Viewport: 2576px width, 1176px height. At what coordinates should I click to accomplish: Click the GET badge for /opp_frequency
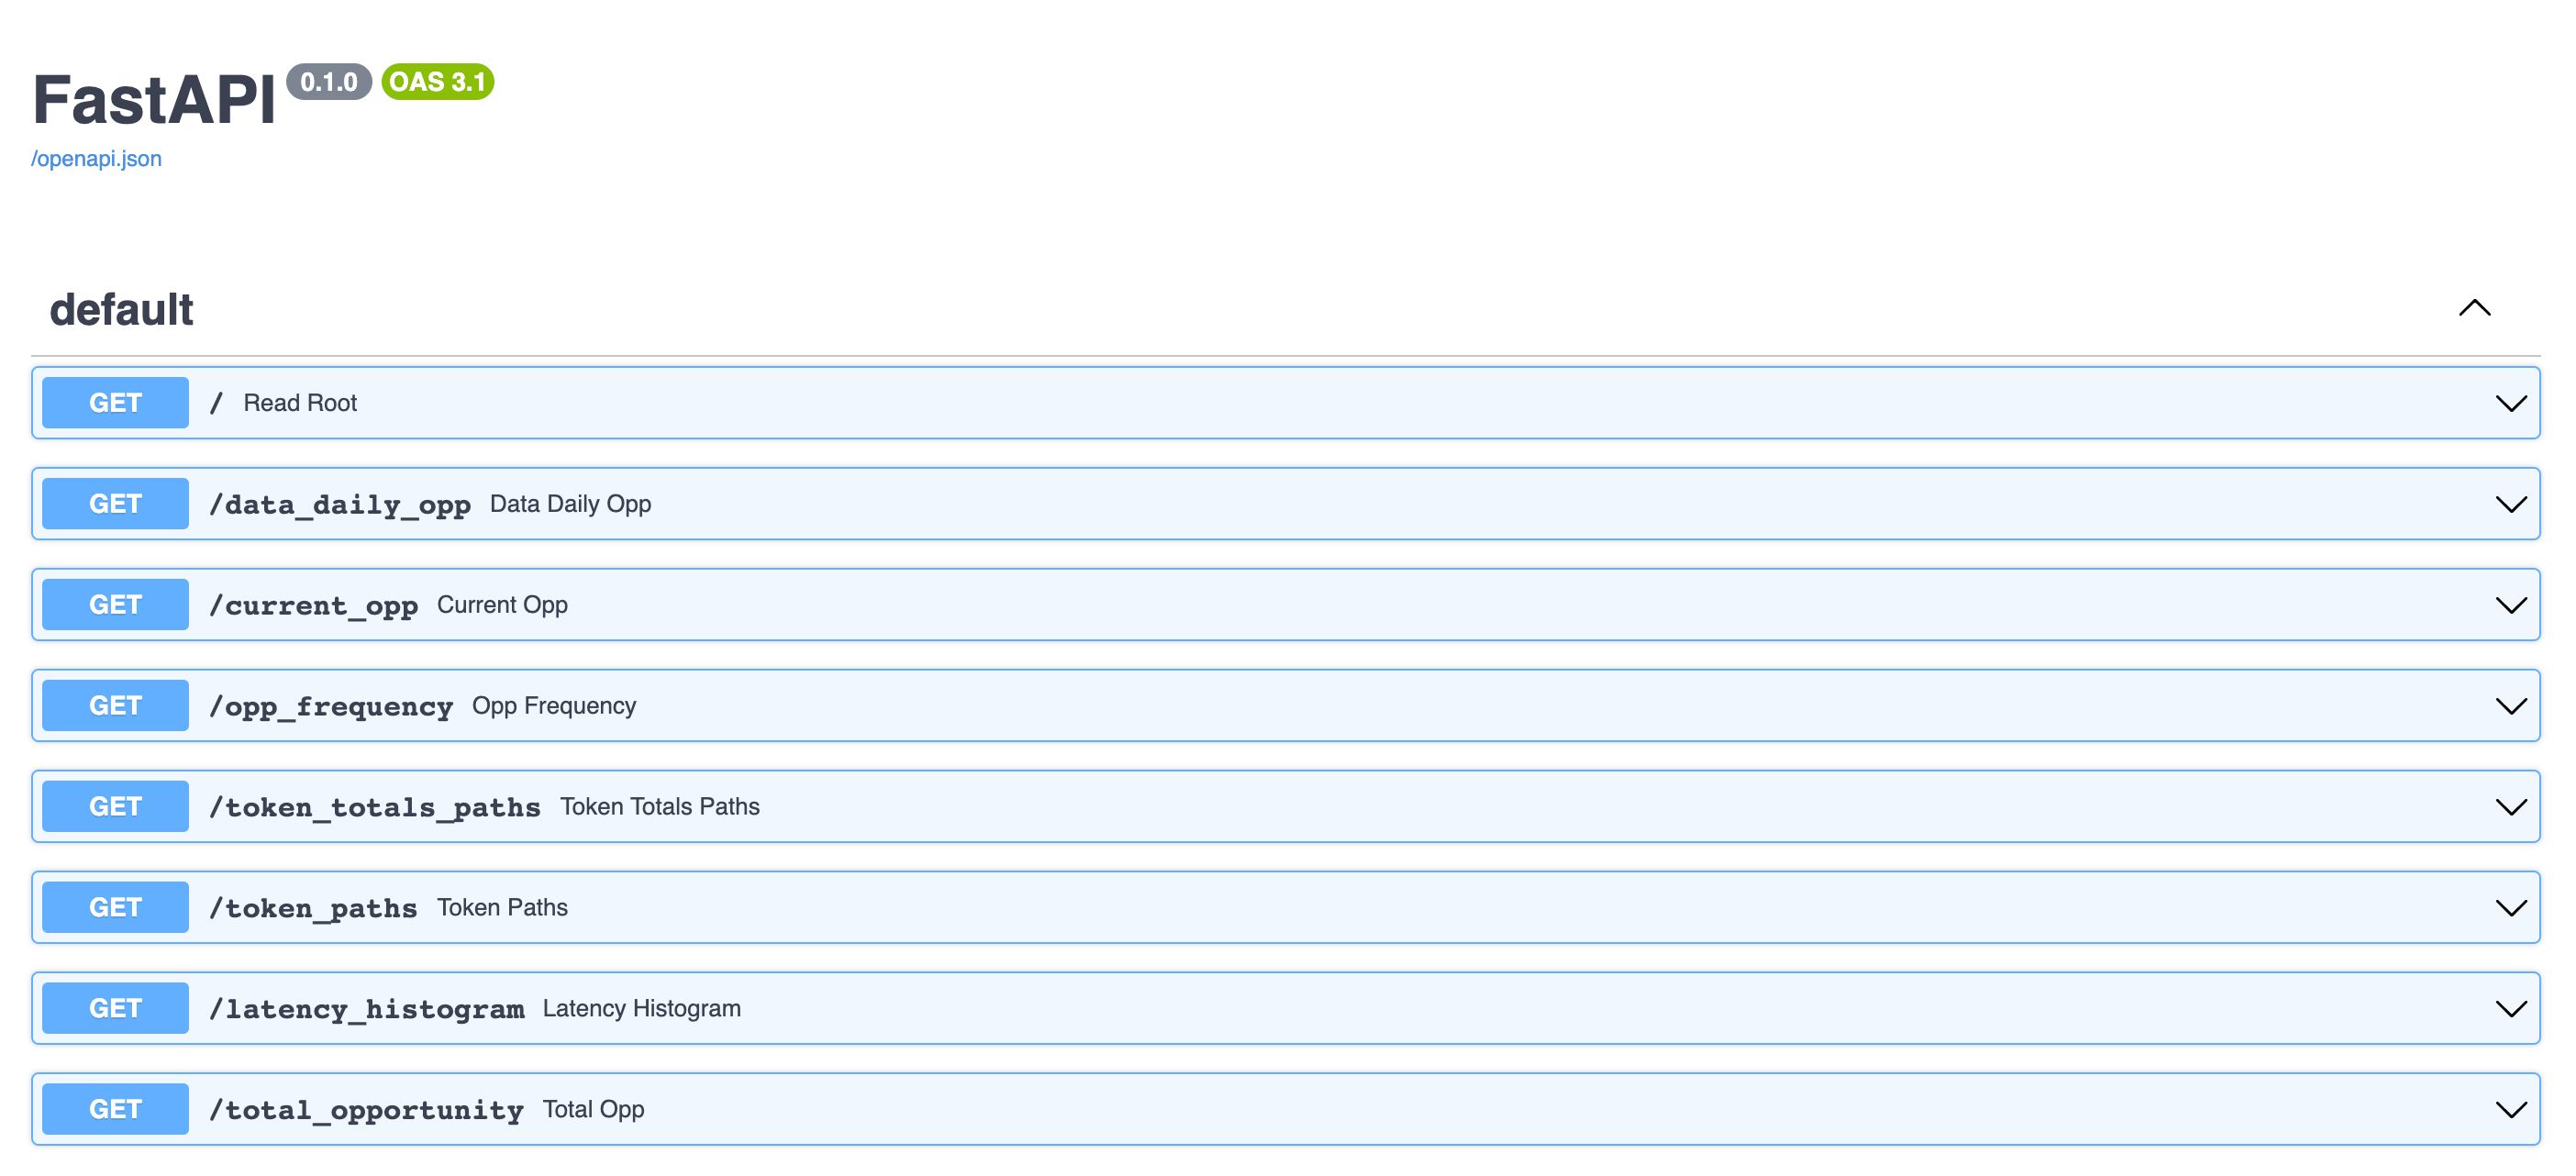click(115, 706)
